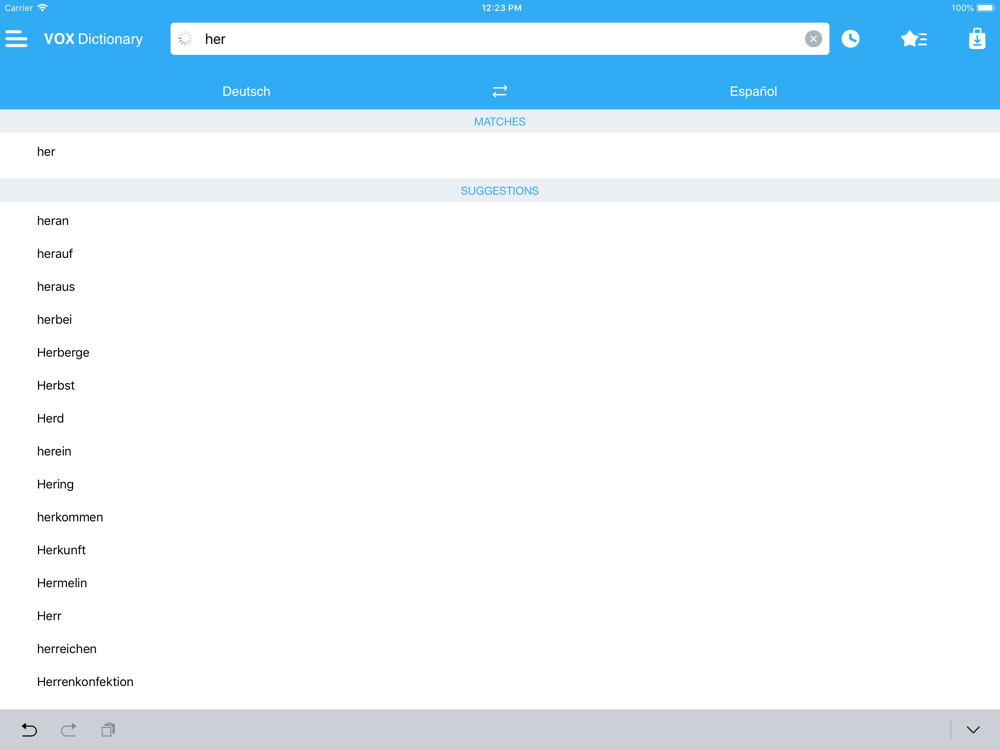
Task: Select Español target language
Action: point(753,91)
